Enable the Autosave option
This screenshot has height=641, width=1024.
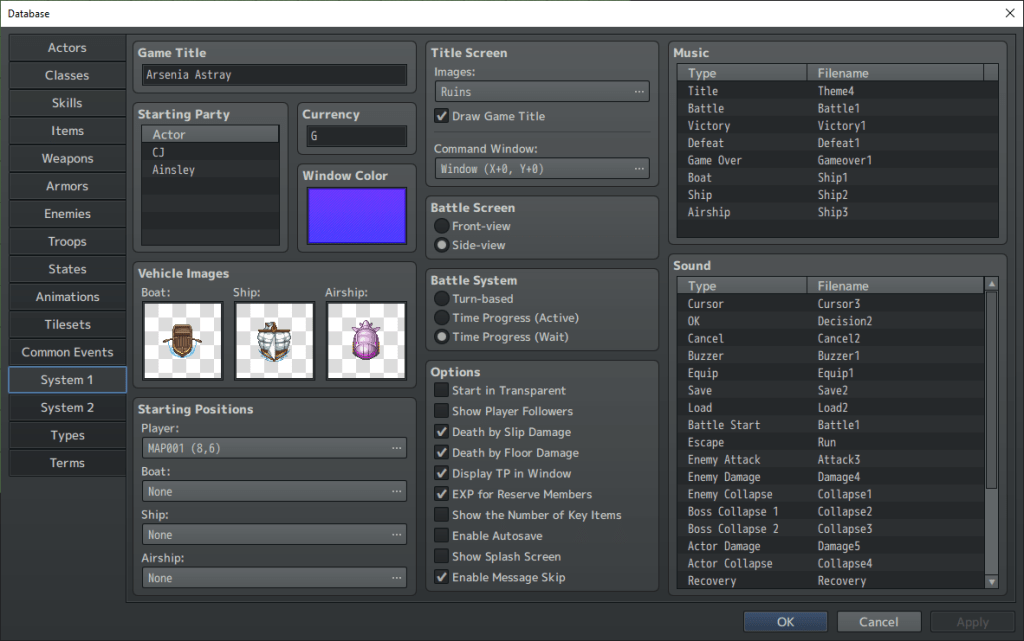coord(441,536)
